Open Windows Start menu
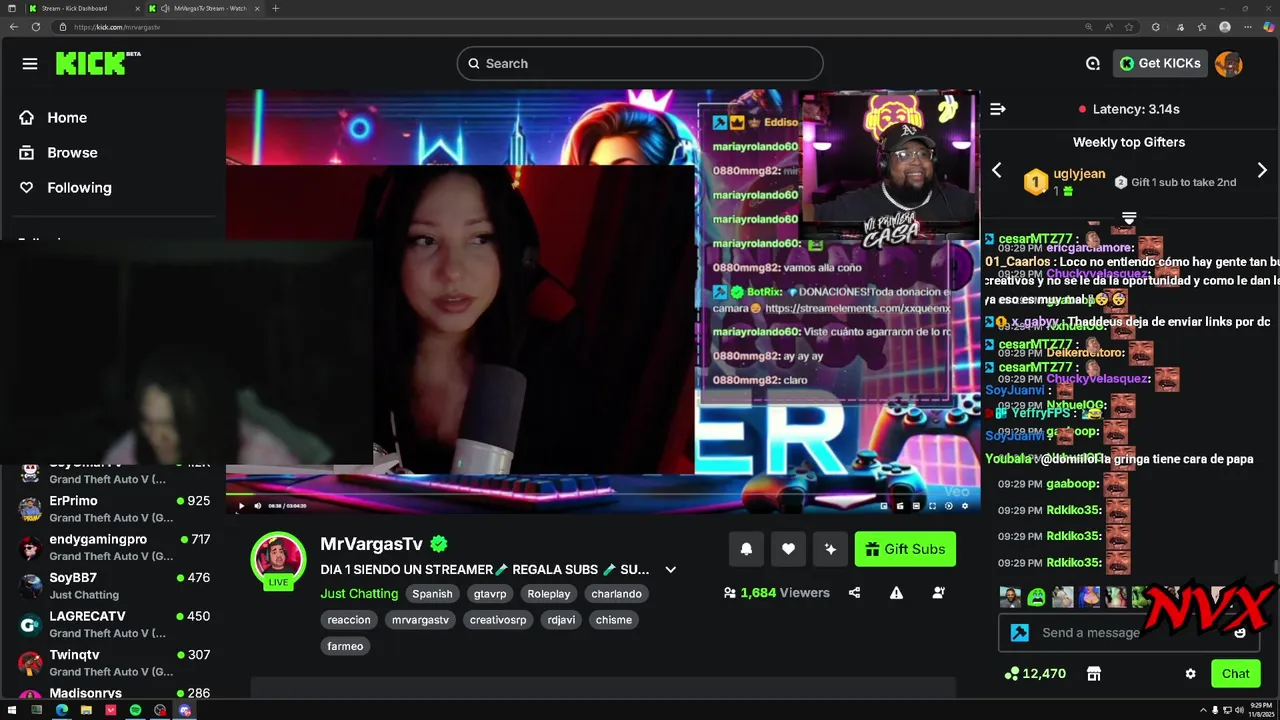 tap(12, 710)
